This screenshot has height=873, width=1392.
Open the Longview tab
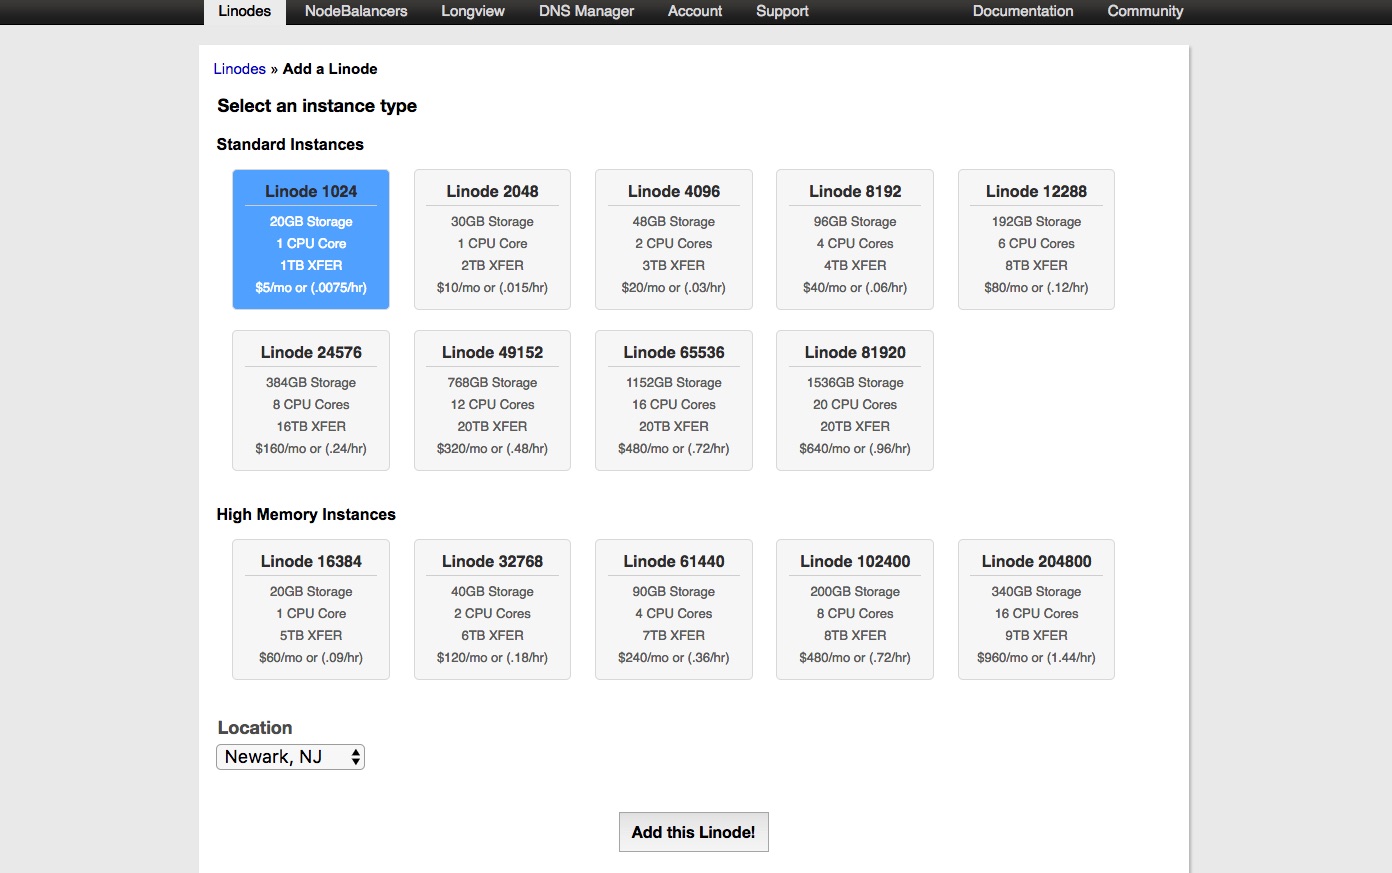[x=473, y=12]
